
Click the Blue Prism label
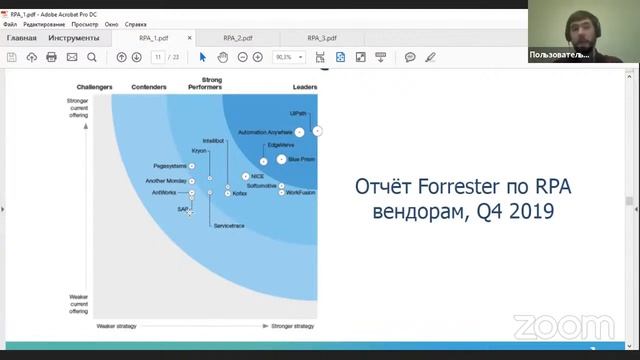tap(302, 159)
